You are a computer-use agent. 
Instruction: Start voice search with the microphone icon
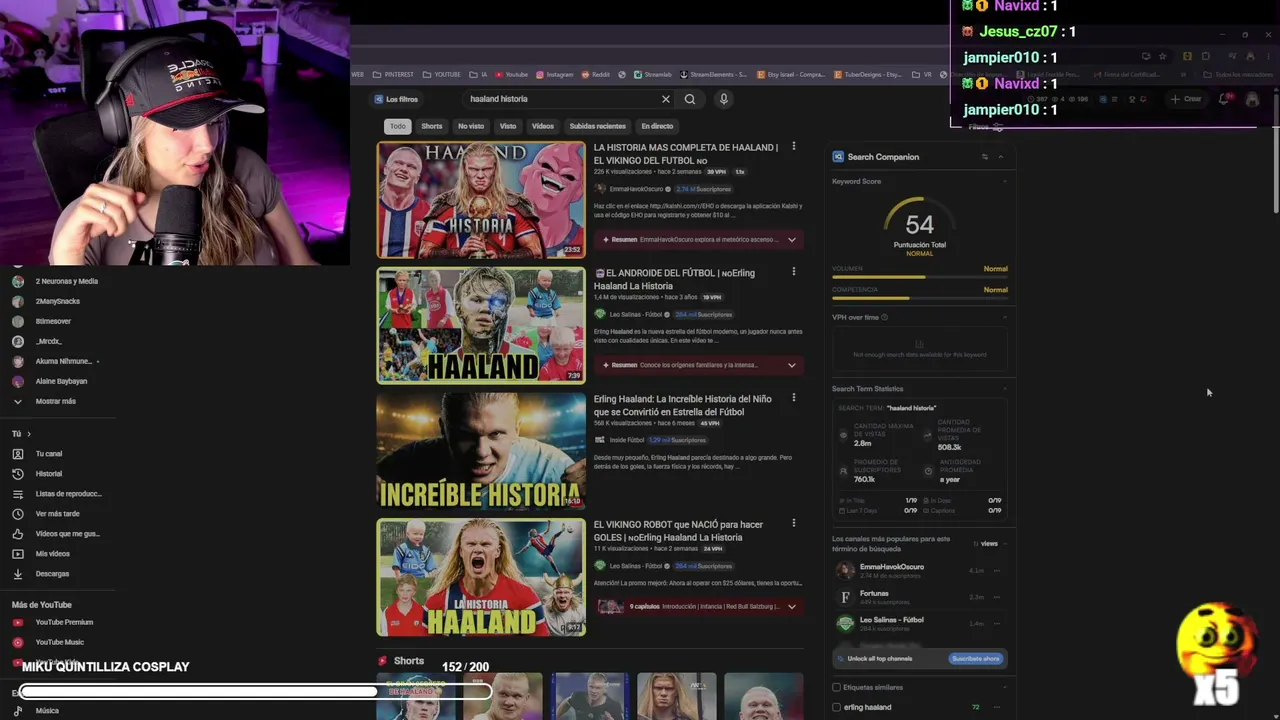724,99
